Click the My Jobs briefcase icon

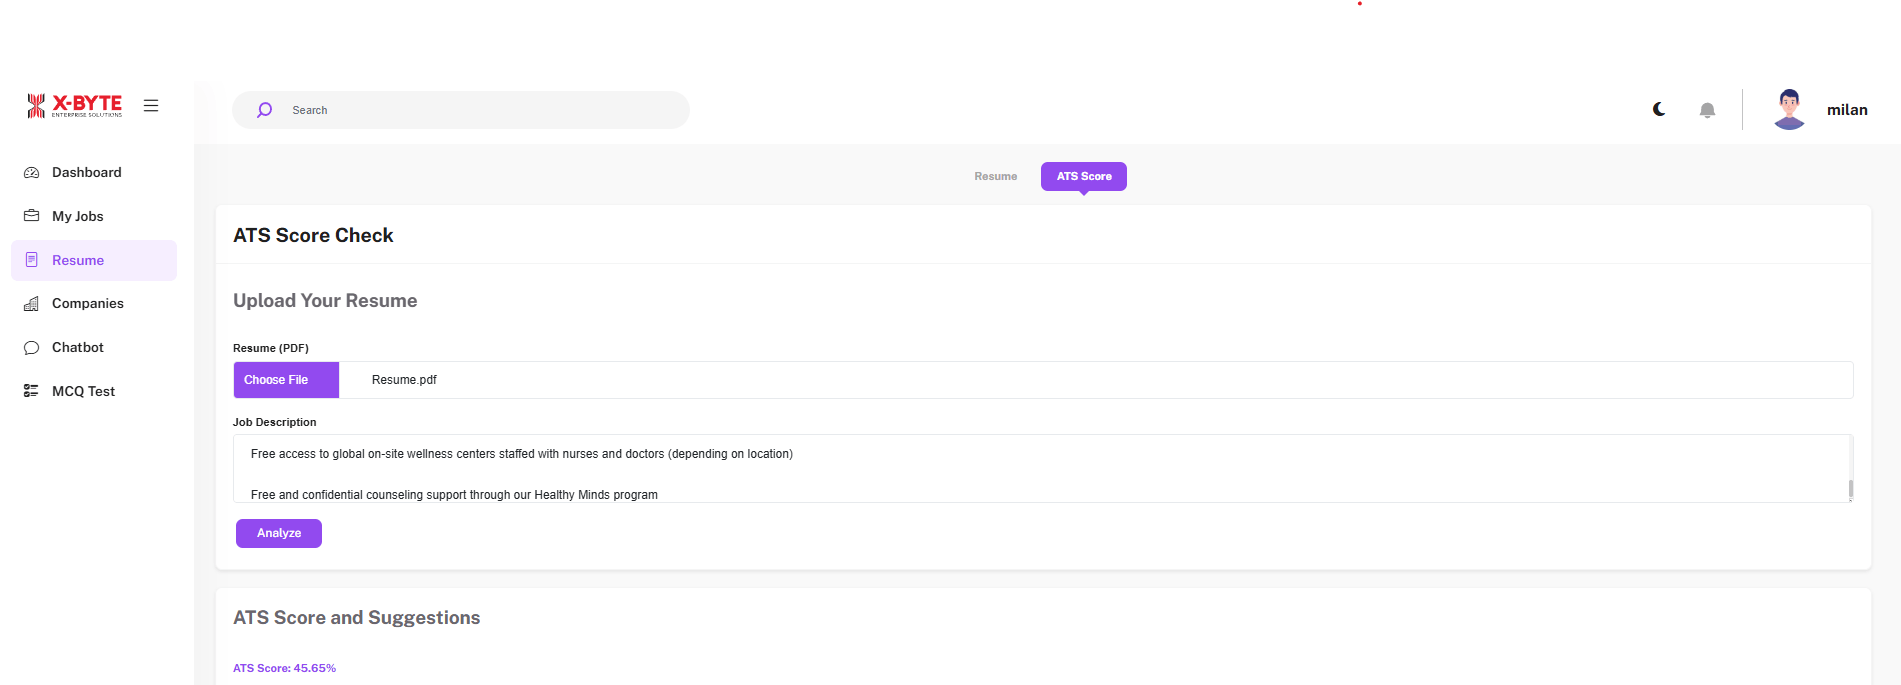coord(32,216)
